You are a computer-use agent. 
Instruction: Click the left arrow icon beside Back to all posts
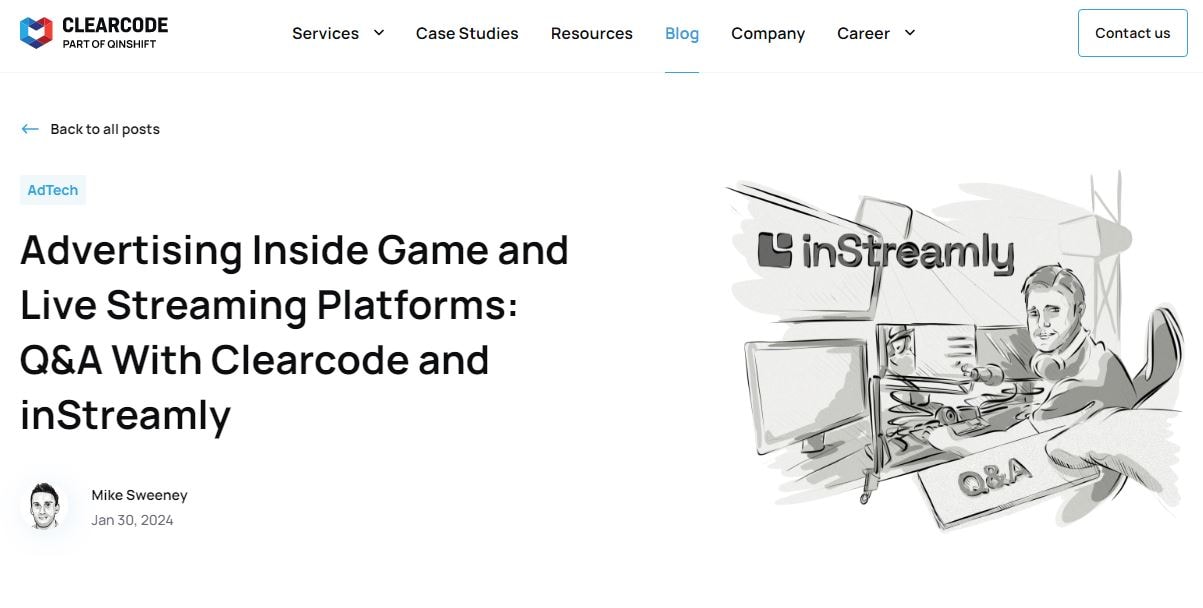(30, 129)
